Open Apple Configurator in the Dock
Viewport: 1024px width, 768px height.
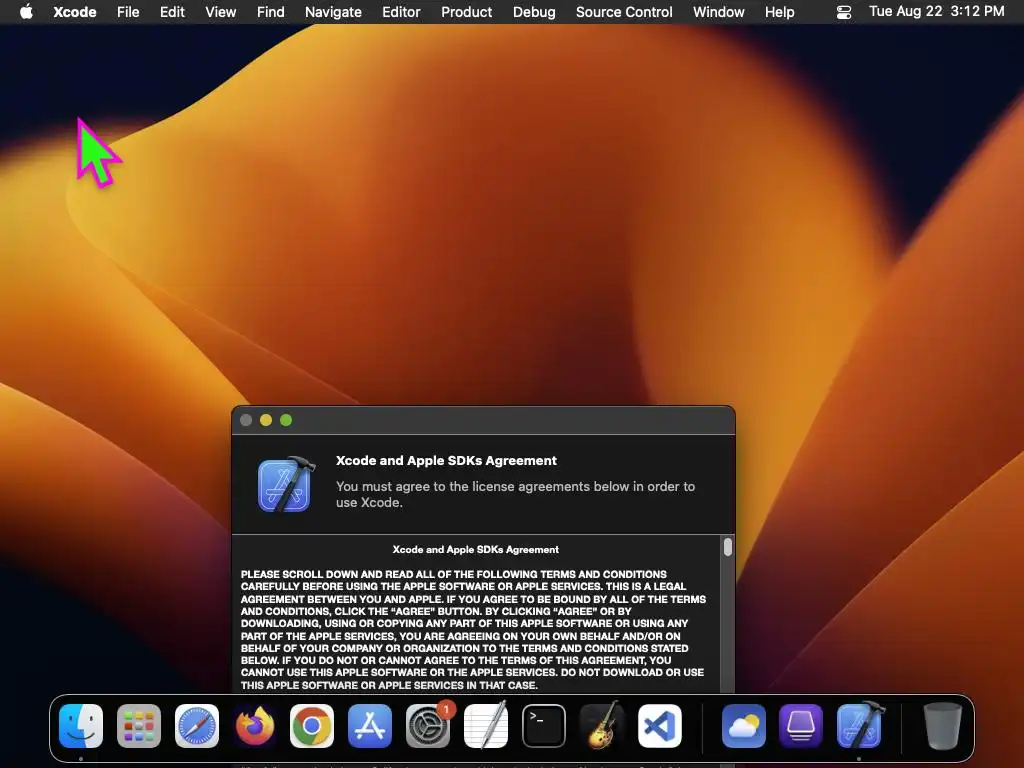801,726
